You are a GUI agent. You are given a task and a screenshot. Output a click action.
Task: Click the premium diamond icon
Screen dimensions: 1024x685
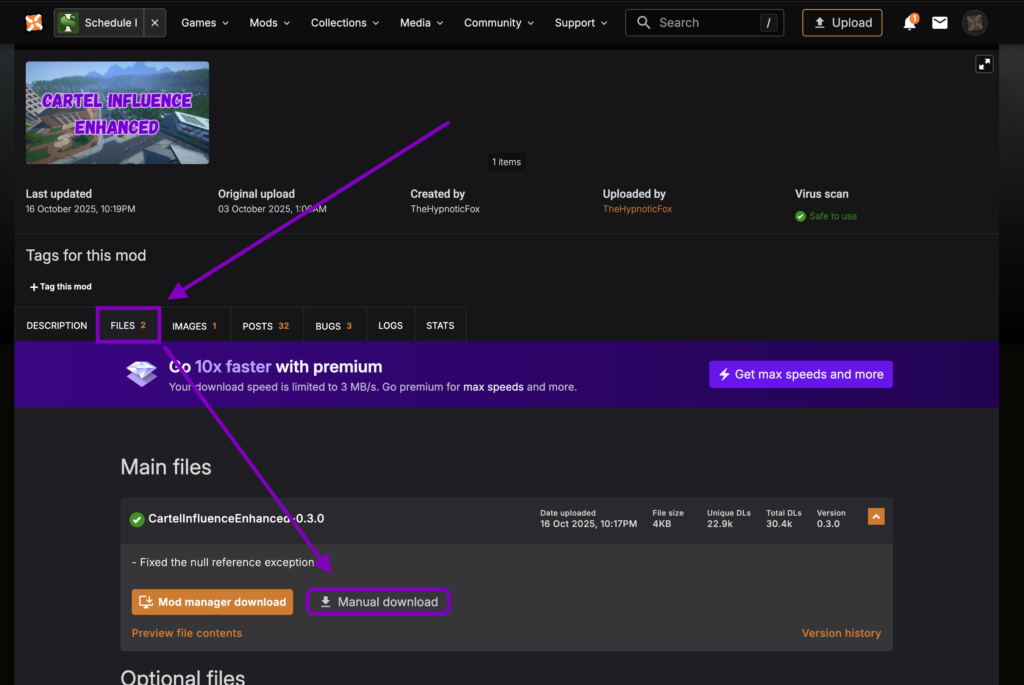click(x=141, y=374)
